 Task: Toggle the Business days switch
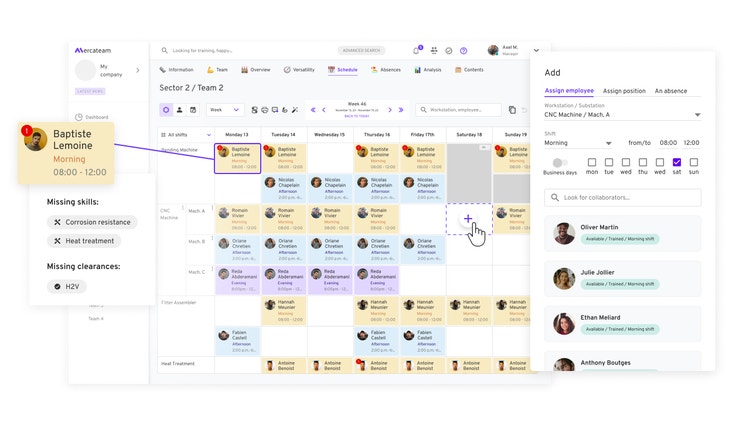560,163
